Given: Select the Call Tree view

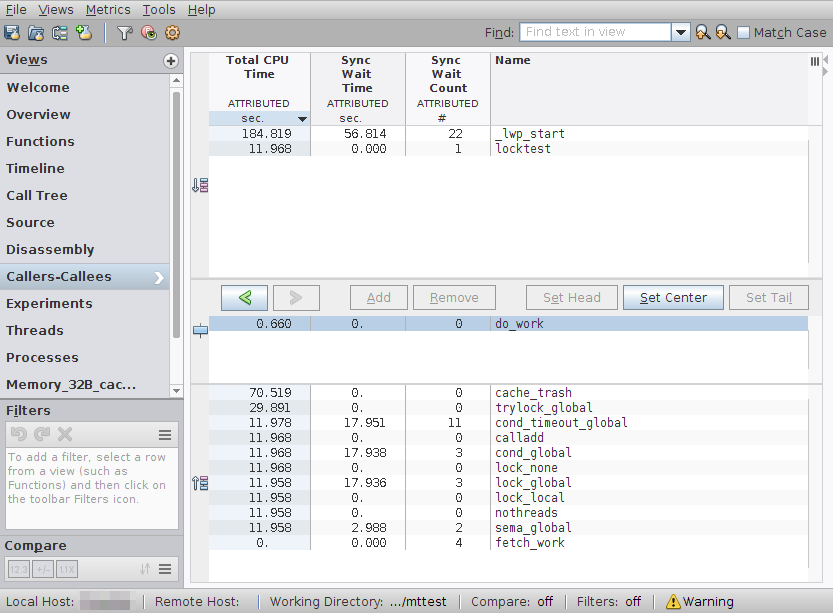Looking at the screenshot, I should coord(37,195).
